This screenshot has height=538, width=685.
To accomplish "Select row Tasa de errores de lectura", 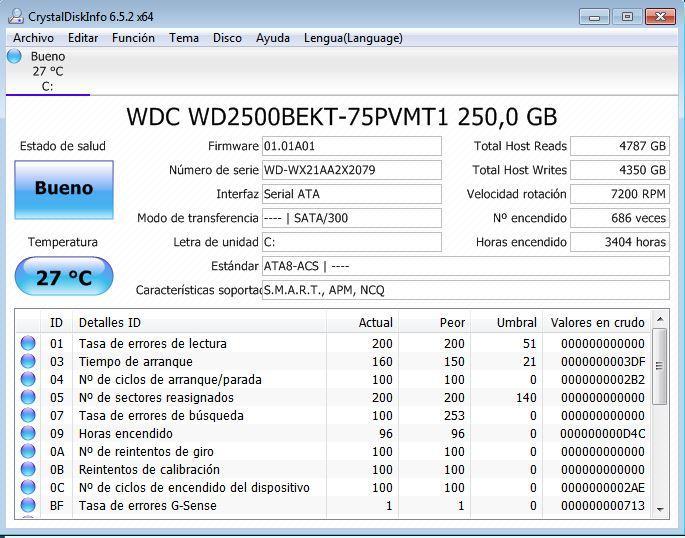I will coord(333,343).
